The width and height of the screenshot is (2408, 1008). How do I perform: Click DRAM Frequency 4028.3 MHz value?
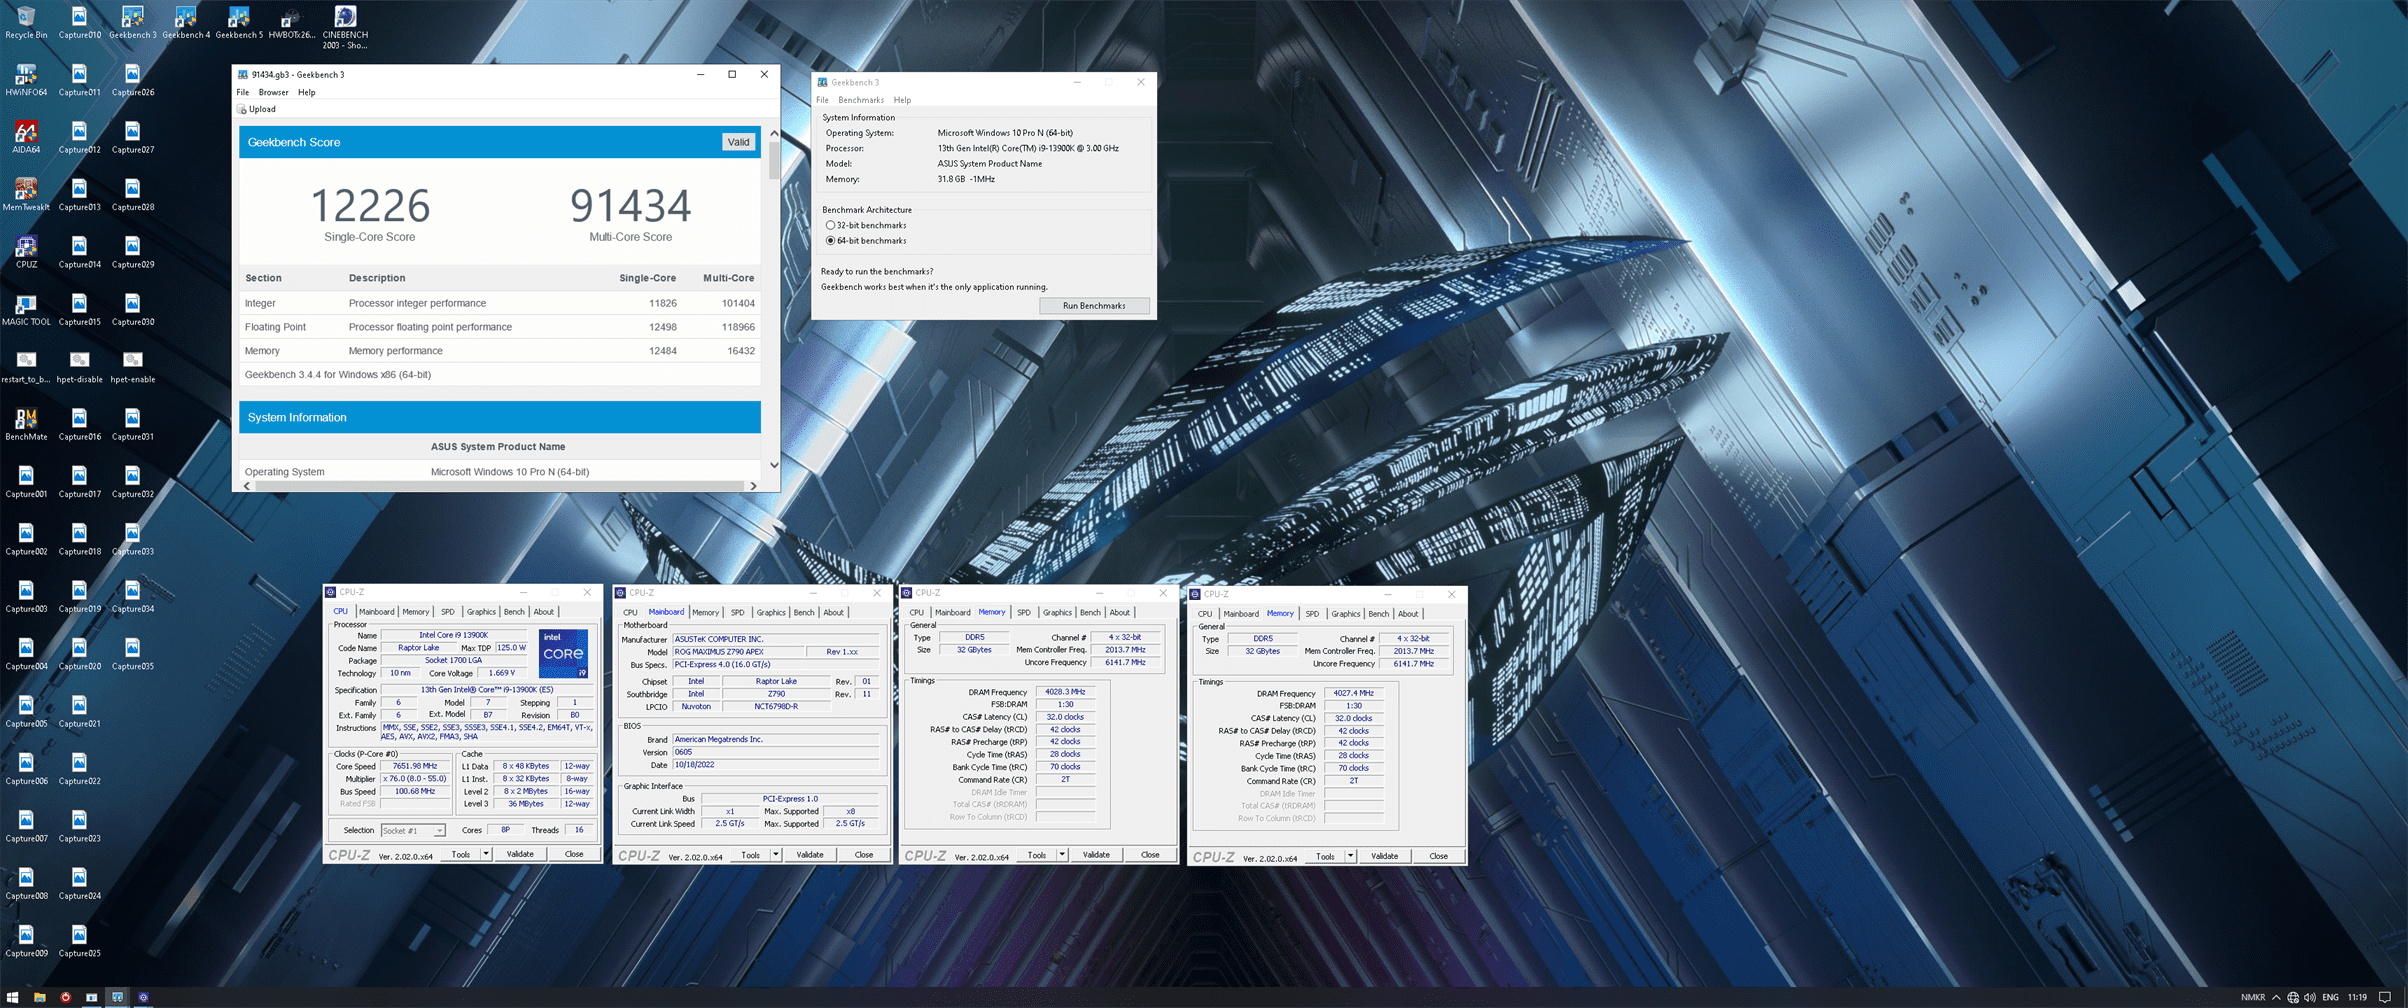pos(1065,692)
